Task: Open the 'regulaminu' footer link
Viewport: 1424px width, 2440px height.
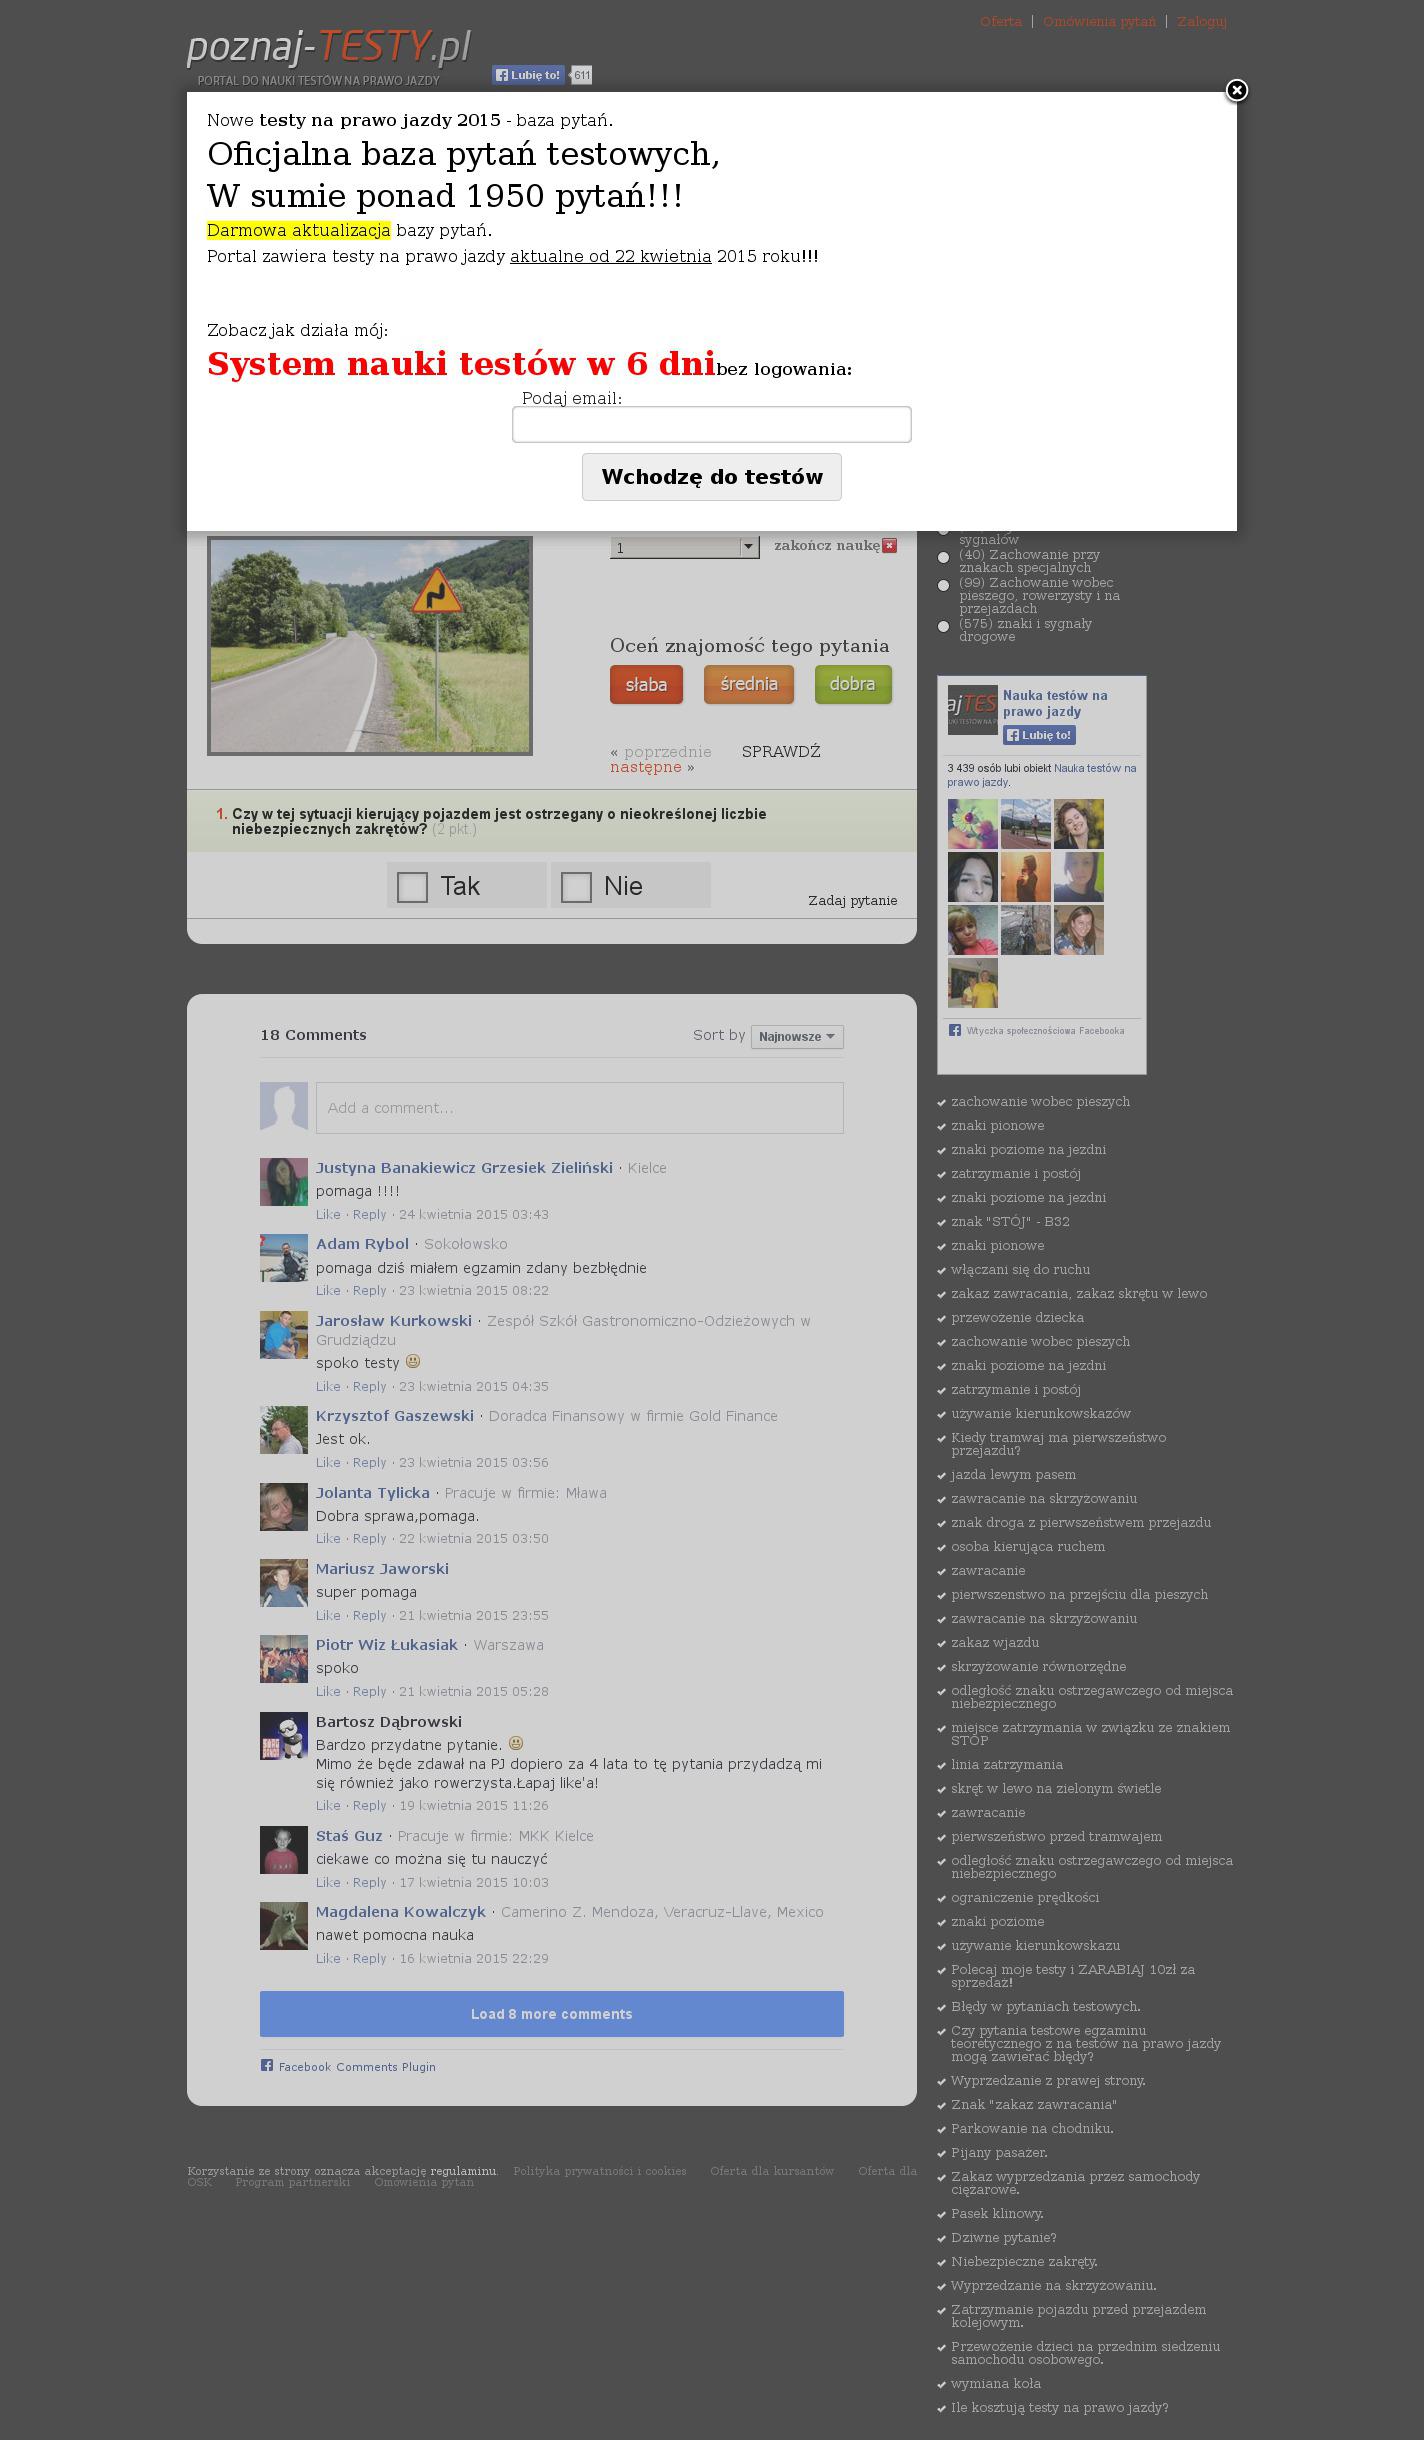Action: (463, 2171)
